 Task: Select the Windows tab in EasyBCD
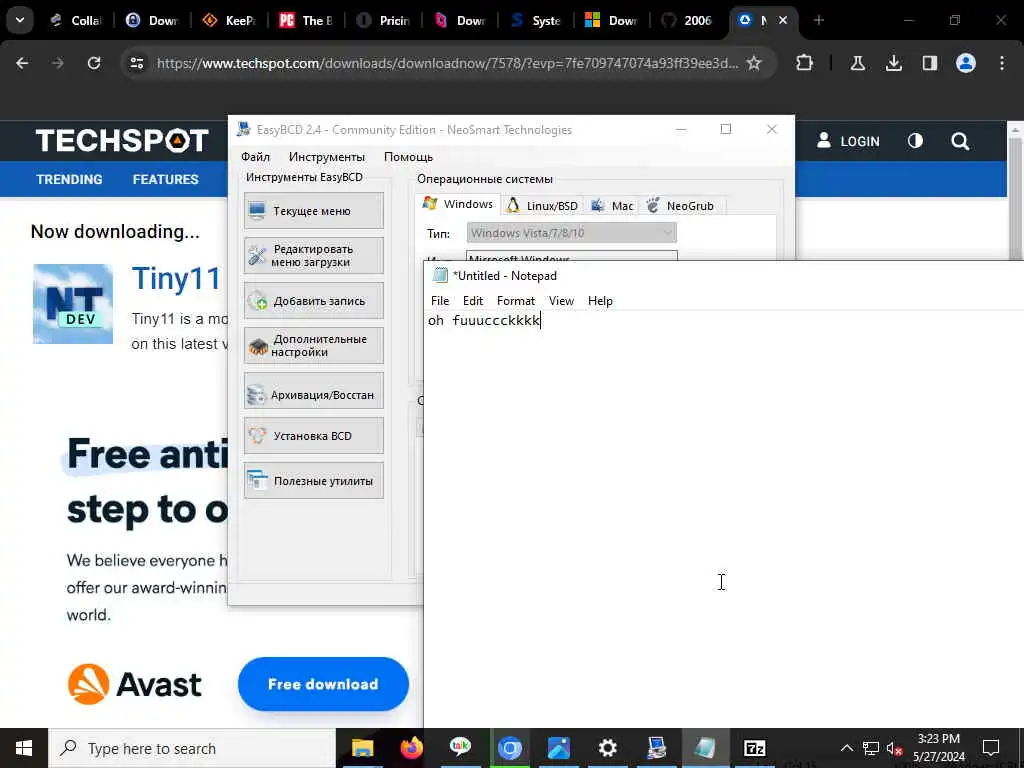[458, 204]
